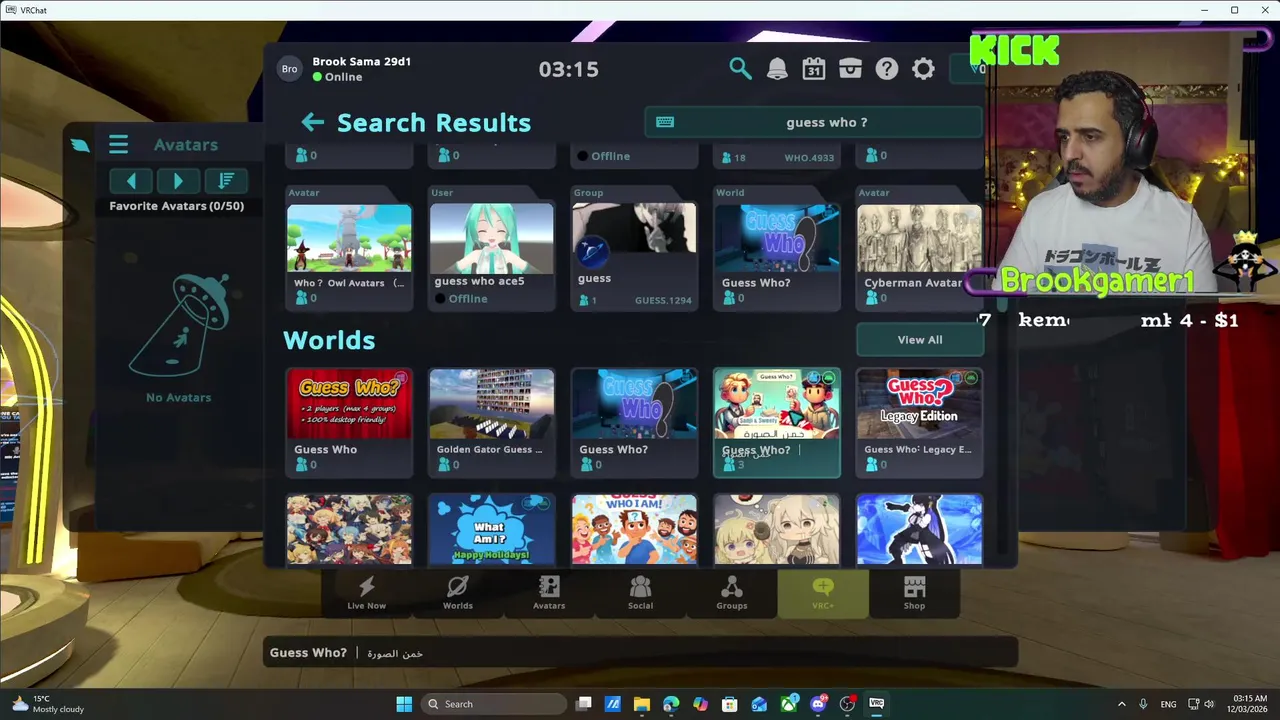Open the ENG language switcher
The width and height of the screenshot is (1280, 720).
point(1168,704)
